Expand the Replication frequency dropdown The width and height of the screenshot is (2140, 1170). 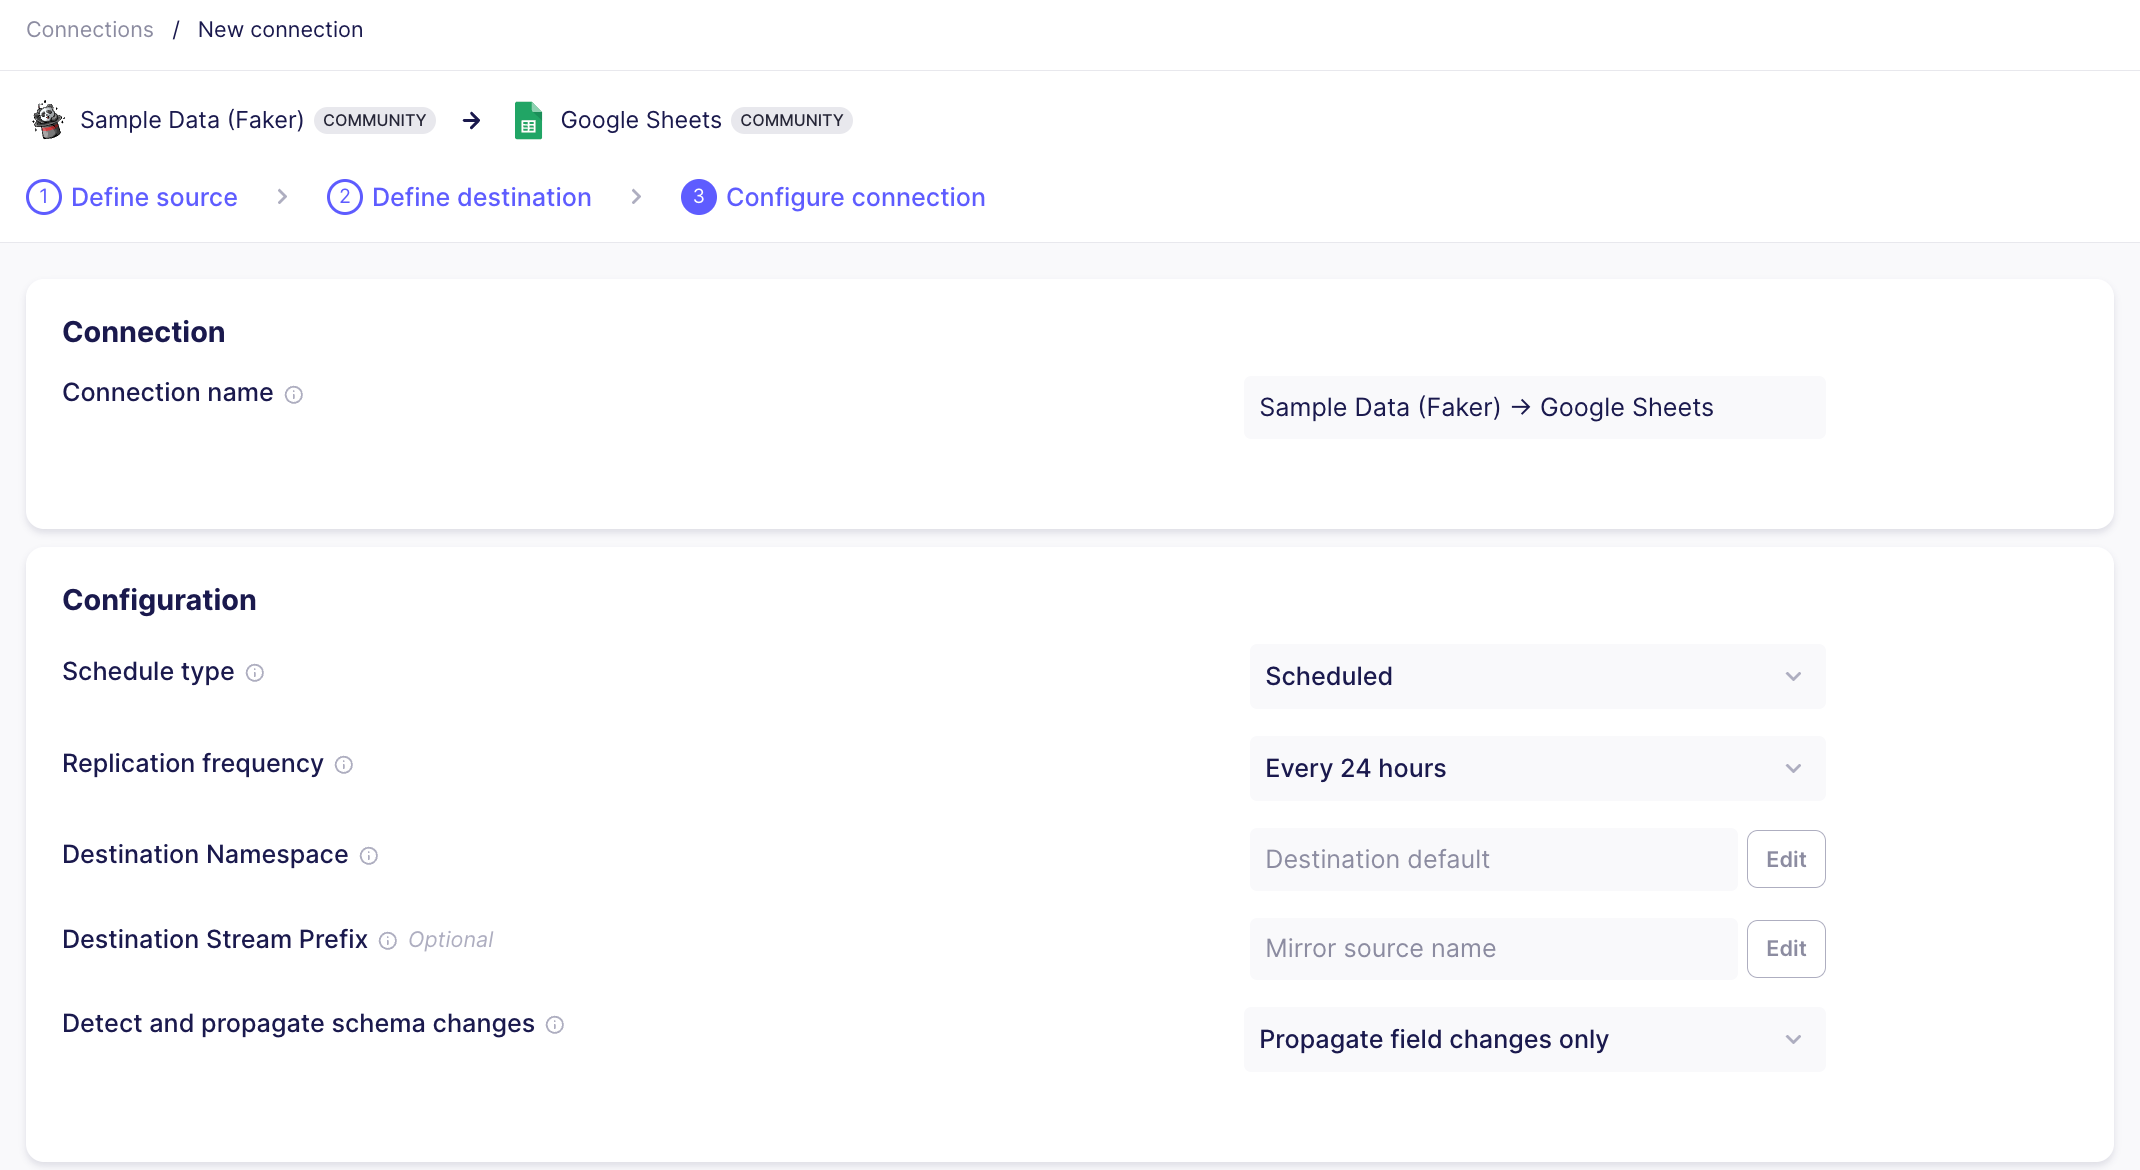1537,768
